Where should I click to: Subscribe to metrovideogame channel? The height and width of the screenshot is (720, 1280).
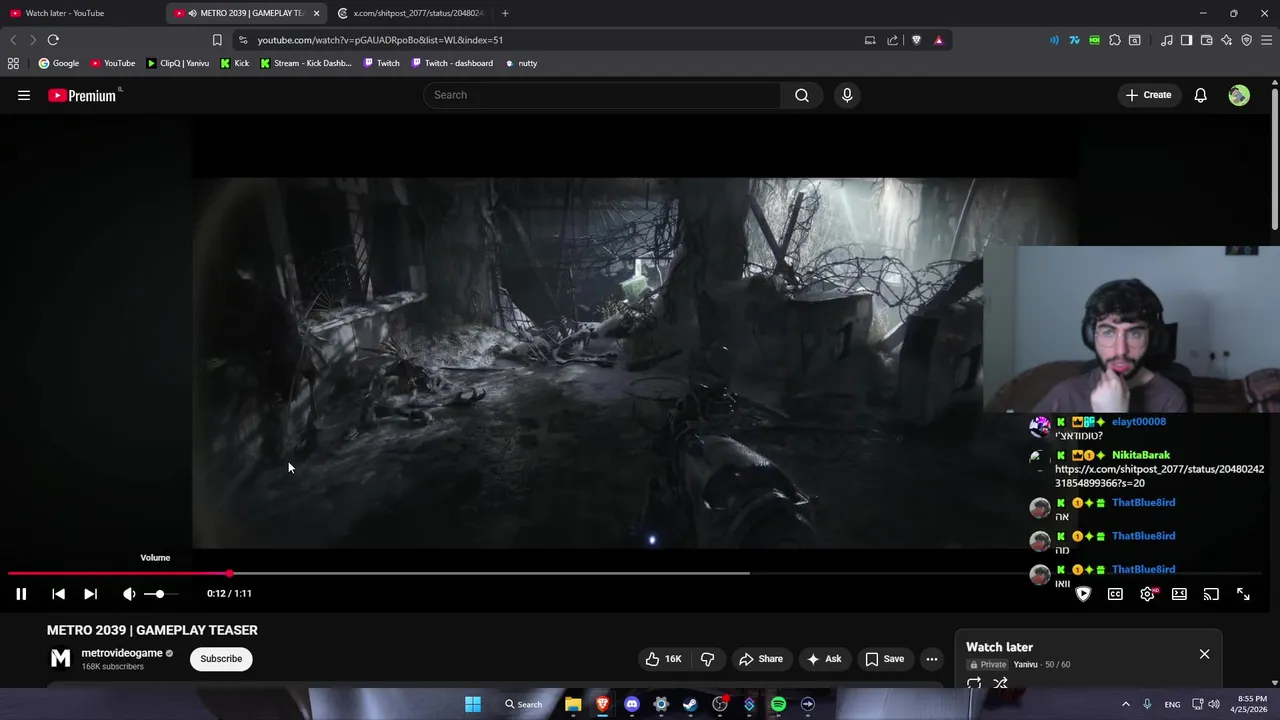coord(221,659)
